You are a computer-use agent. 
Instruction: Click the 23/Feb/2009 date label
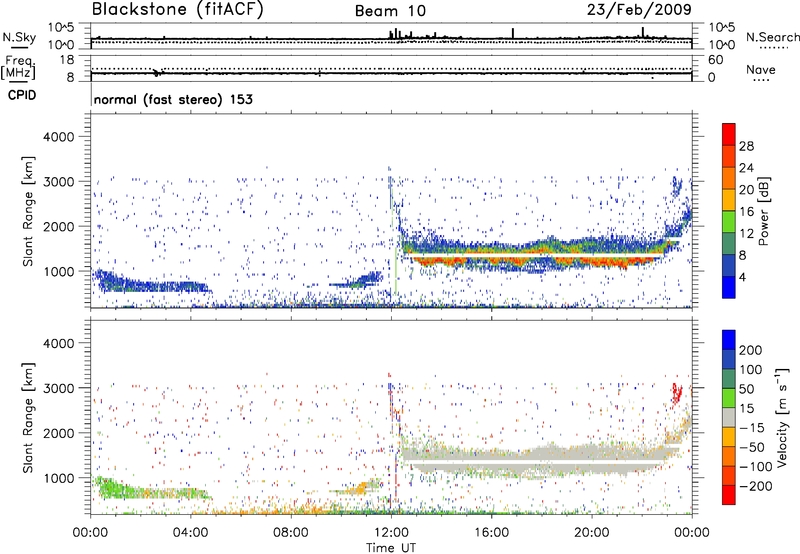coord(639,10)
